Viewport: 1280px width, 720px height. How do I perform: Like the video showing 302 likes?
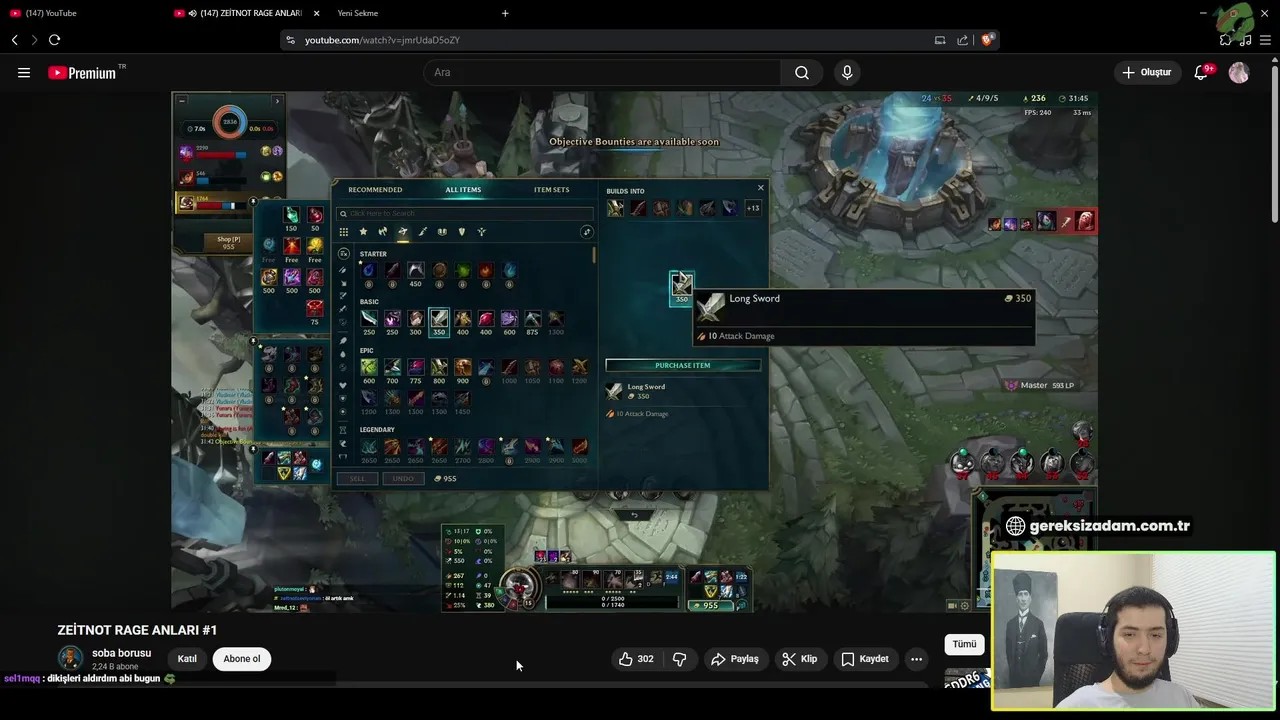click(x=636, y=659)
